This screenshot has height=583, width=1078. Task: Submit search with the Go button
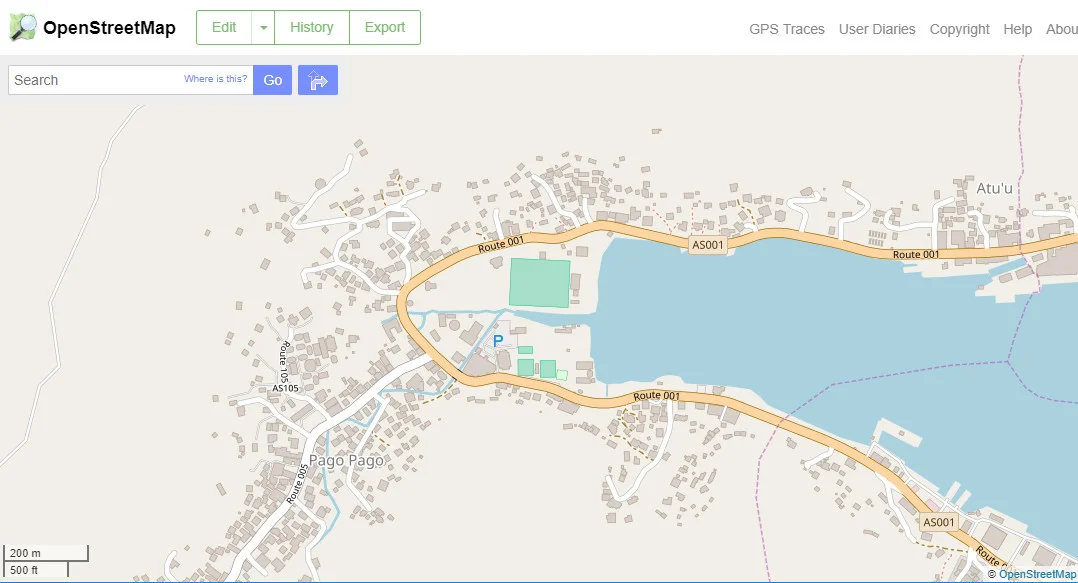[x=273, y=80]
